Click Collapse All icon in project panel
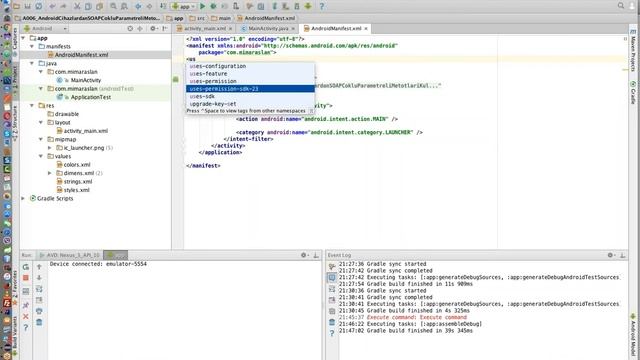The height and width of the screenshot is (360, 640). click(x=140, y=29)
